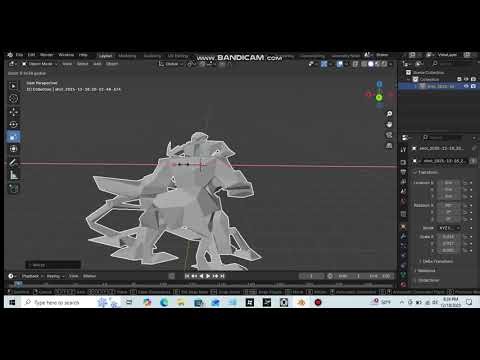Open the Object Constraints properties tab icon

(x=403, y=265)
